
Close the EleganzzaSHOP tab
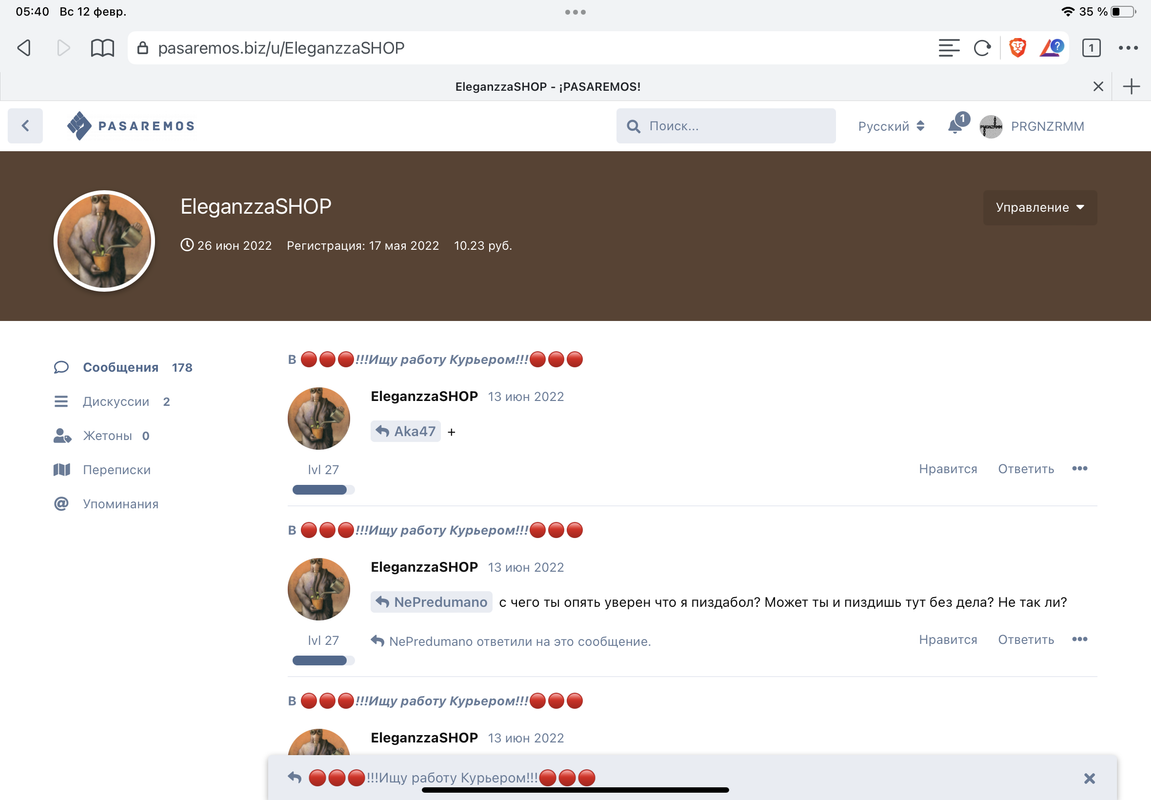1098,87
